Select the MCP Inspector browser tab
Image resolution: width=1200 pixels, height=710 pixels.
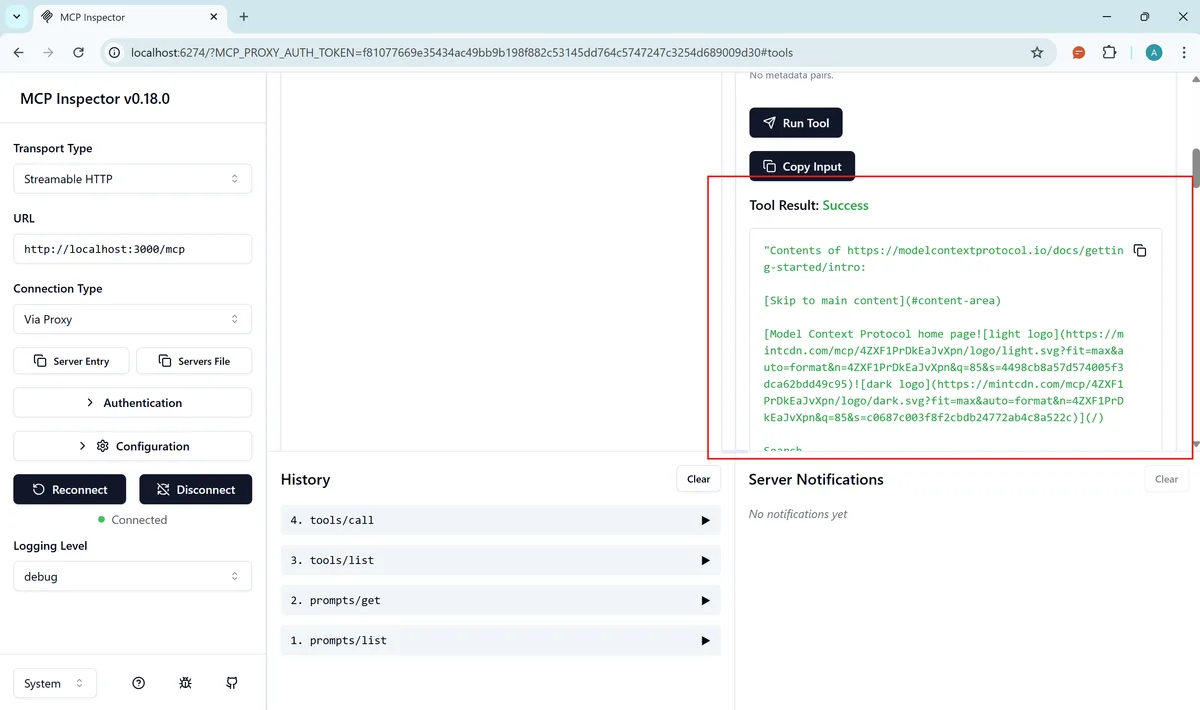[129, 17]
